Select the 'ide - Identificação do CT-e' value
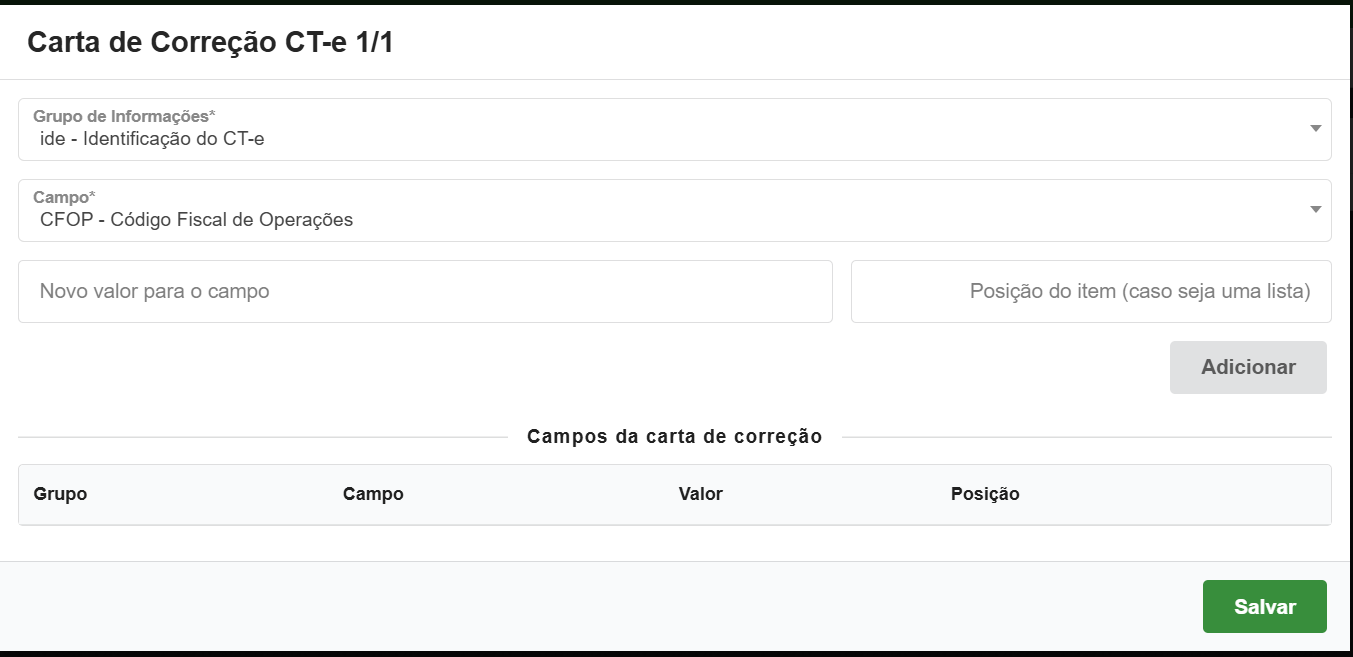This screenshot has height=657, width=1353. [x=152, y=139]
